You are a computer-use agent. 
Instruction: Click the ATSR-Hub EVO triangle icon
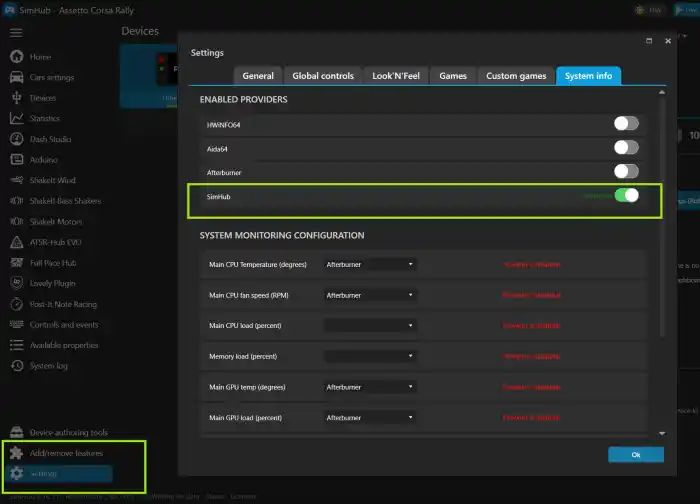[x=17, y=242]
